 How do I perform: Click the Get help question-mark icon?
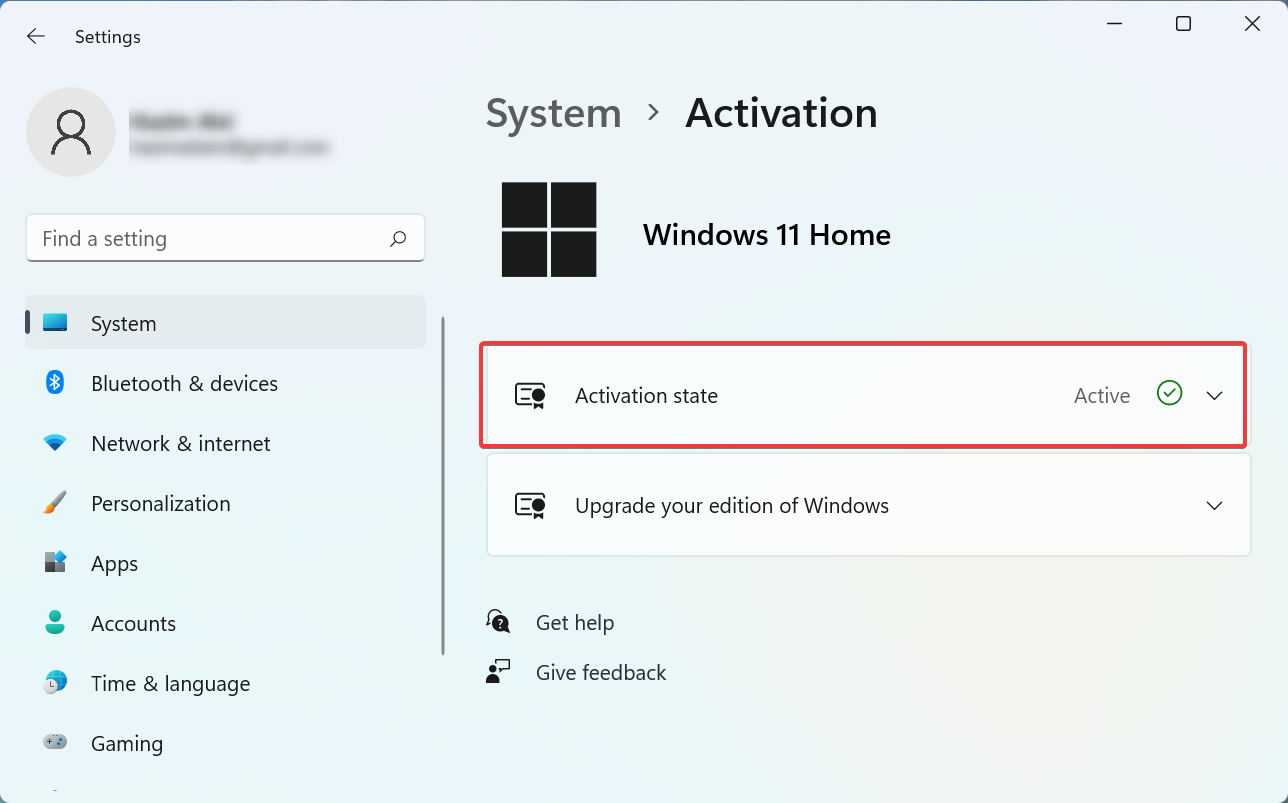pyautogui.click(x=497, y=621)
